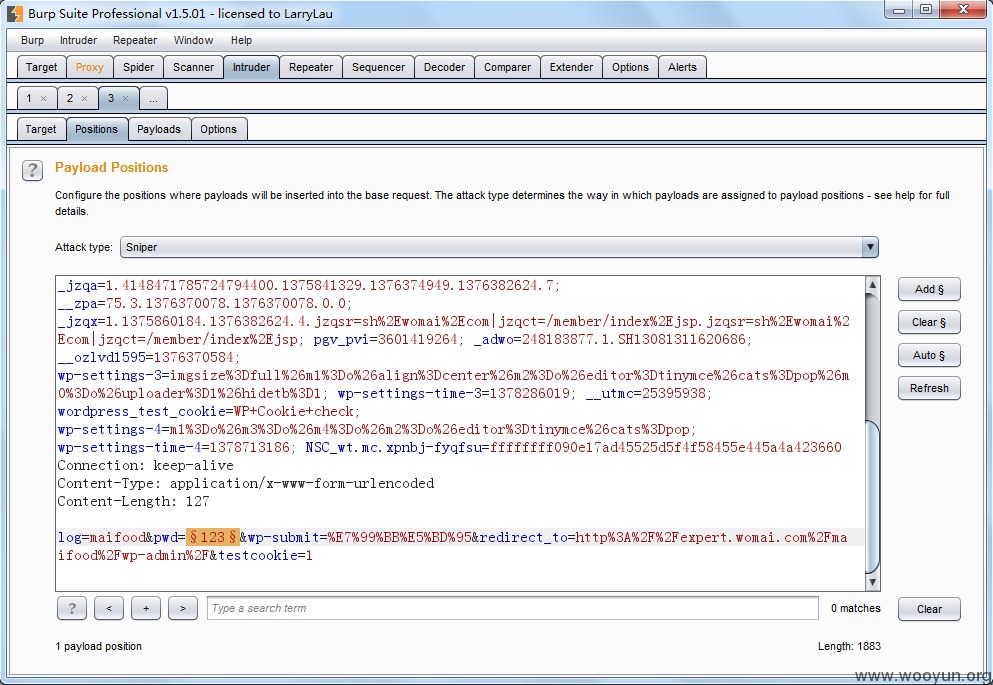Click the highlighted §123§ payload position

[x=212, y=537]
